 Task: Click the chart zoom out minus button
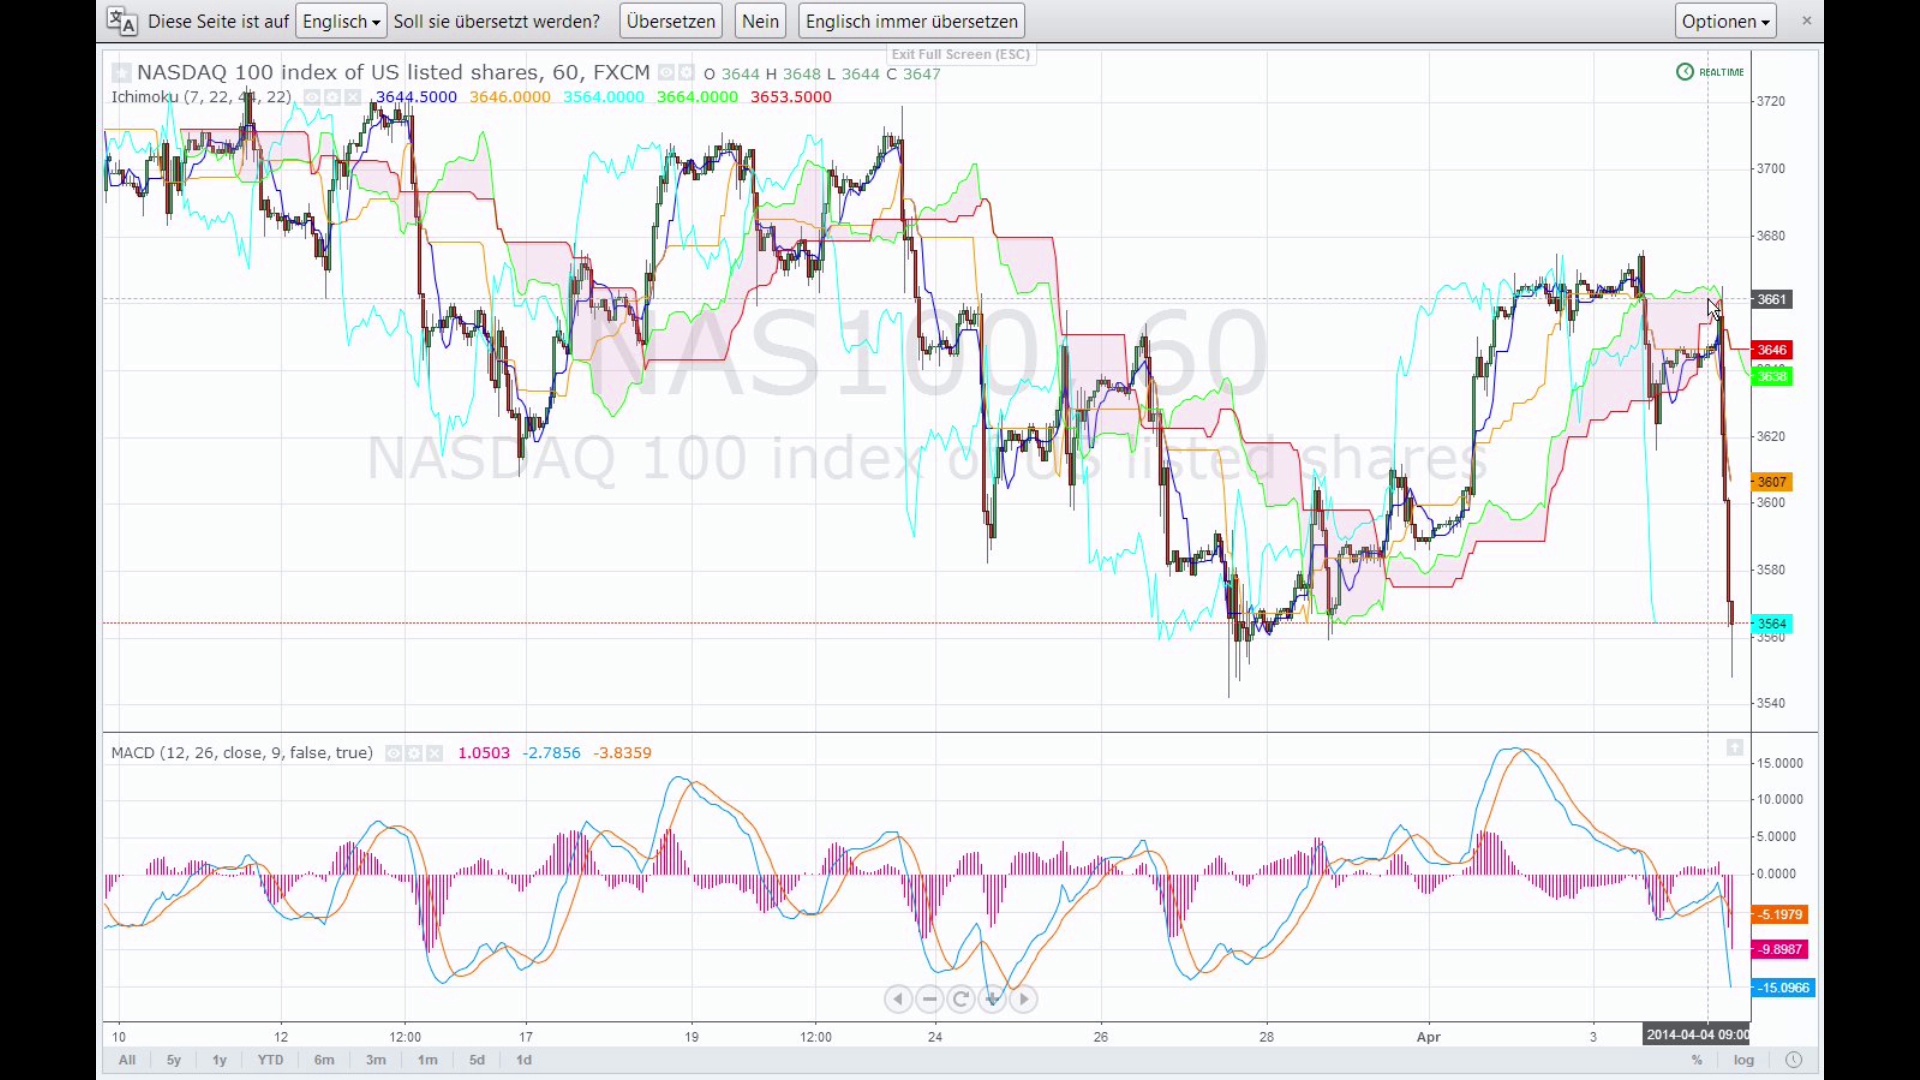pyautogui.click(x=930, y=999)
